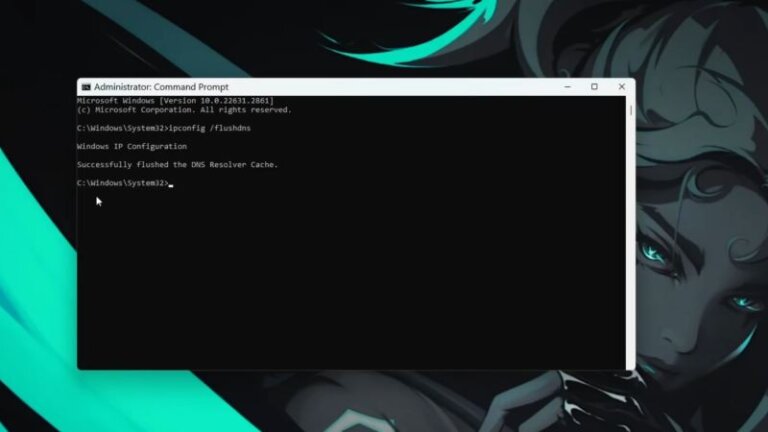Click the "Microsoft Windows [Version" header line
This screenshot has width=768, height=432.
[126, 101]
